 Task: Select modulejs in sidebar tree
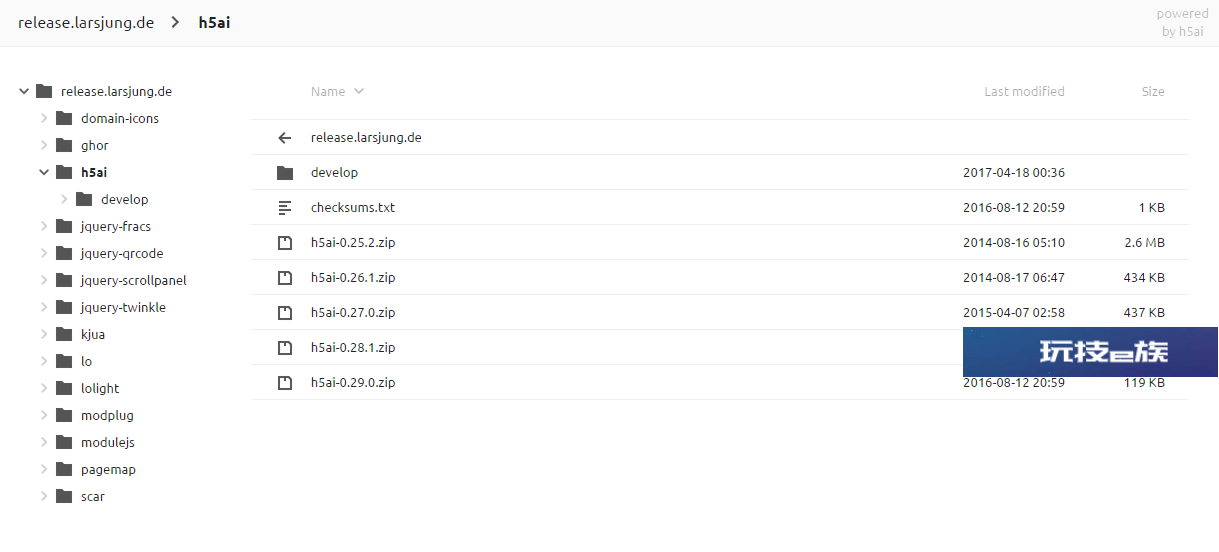108,442
